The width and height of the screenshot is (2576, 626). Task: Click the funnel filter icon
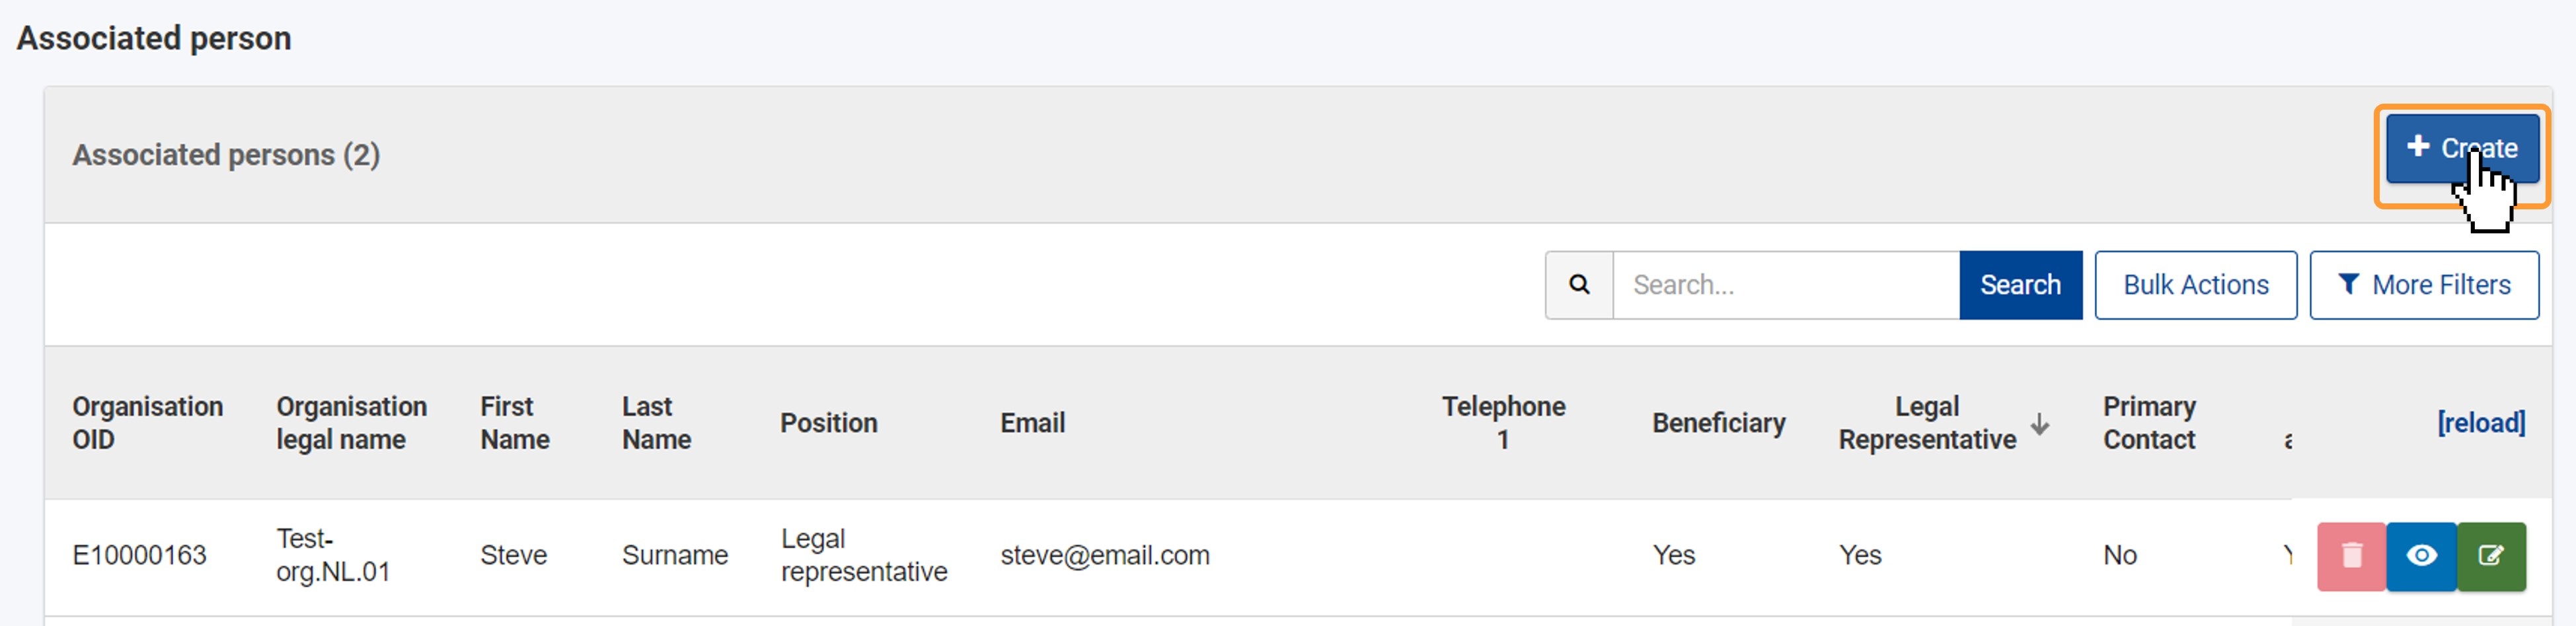click(x=2348, y=284)
